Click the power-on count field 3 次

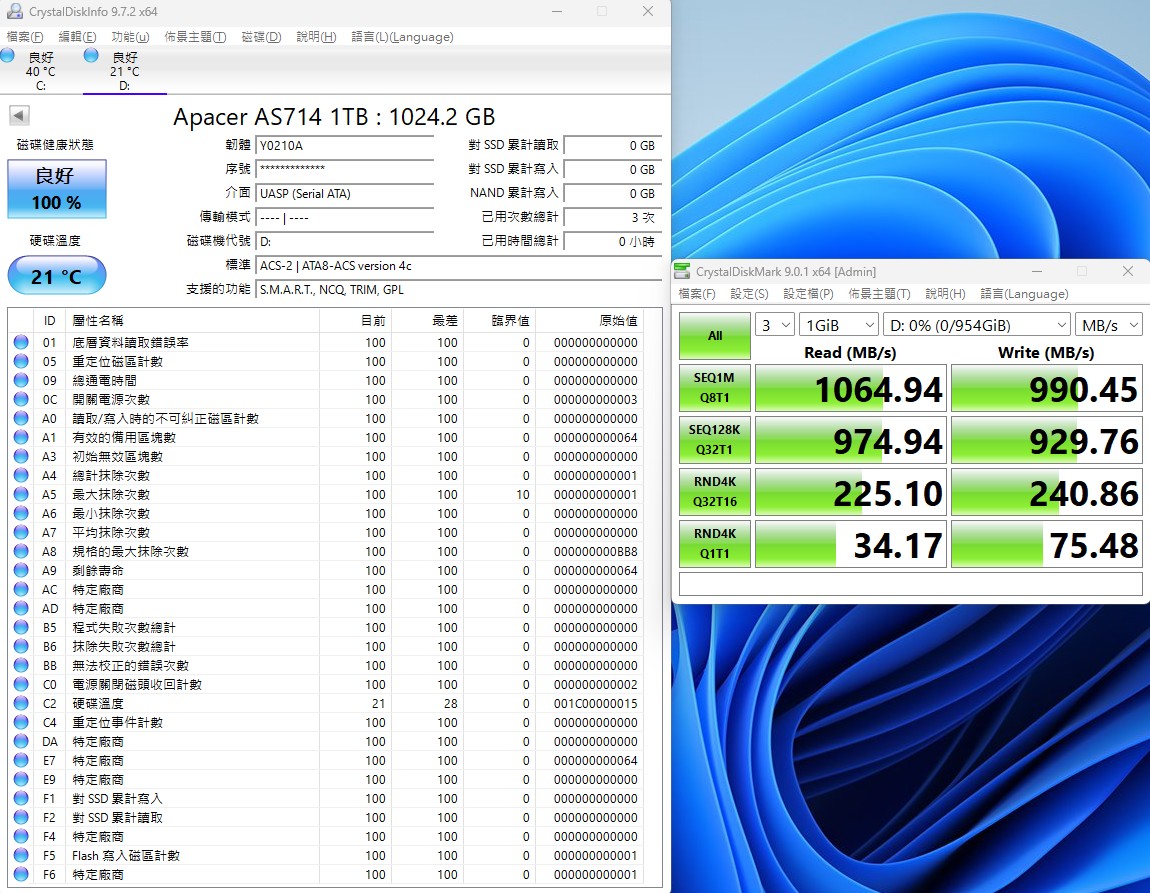coord(612,218)
